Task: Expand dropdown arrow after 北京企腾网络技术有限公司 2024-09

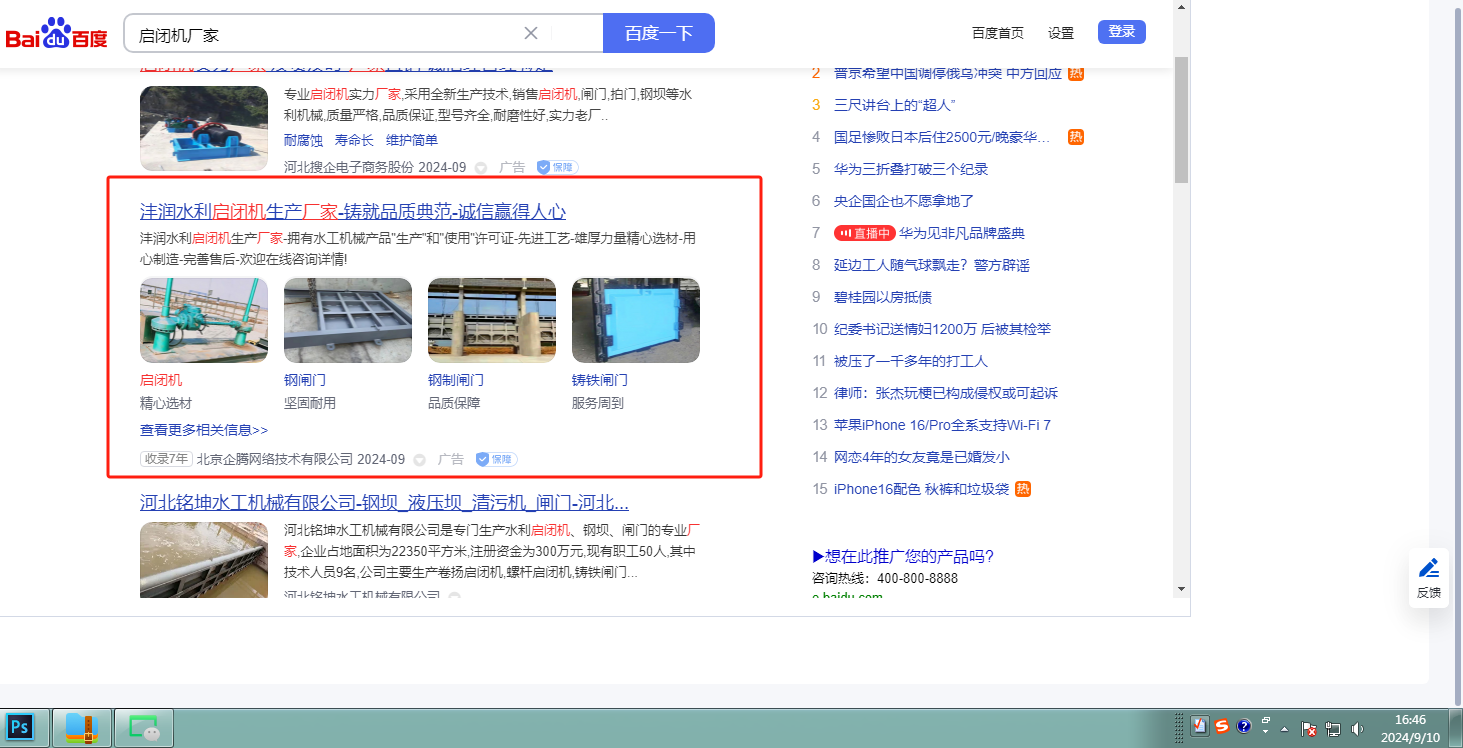Action: tap(420, 460)
